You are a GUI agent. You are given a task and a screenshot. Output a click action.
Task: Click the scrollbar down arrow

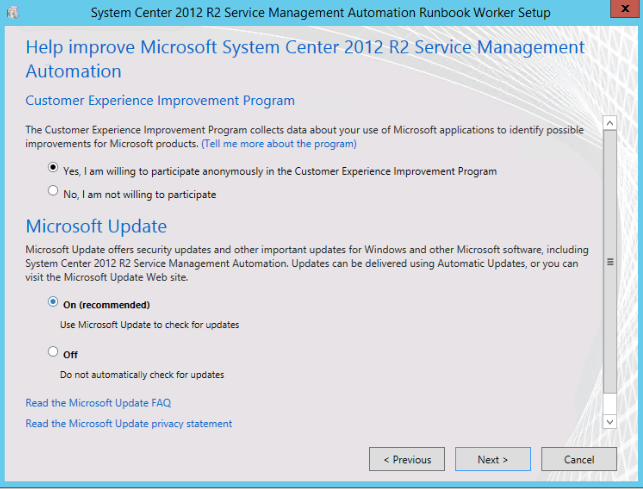point(609,422)
